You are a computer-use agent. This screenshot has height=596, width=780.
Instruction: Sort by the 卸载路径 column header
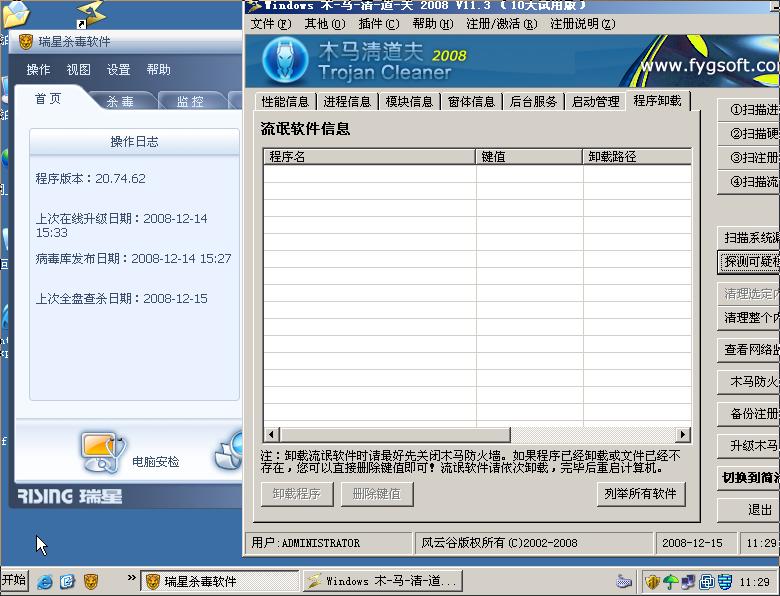(x=637, y=157)
